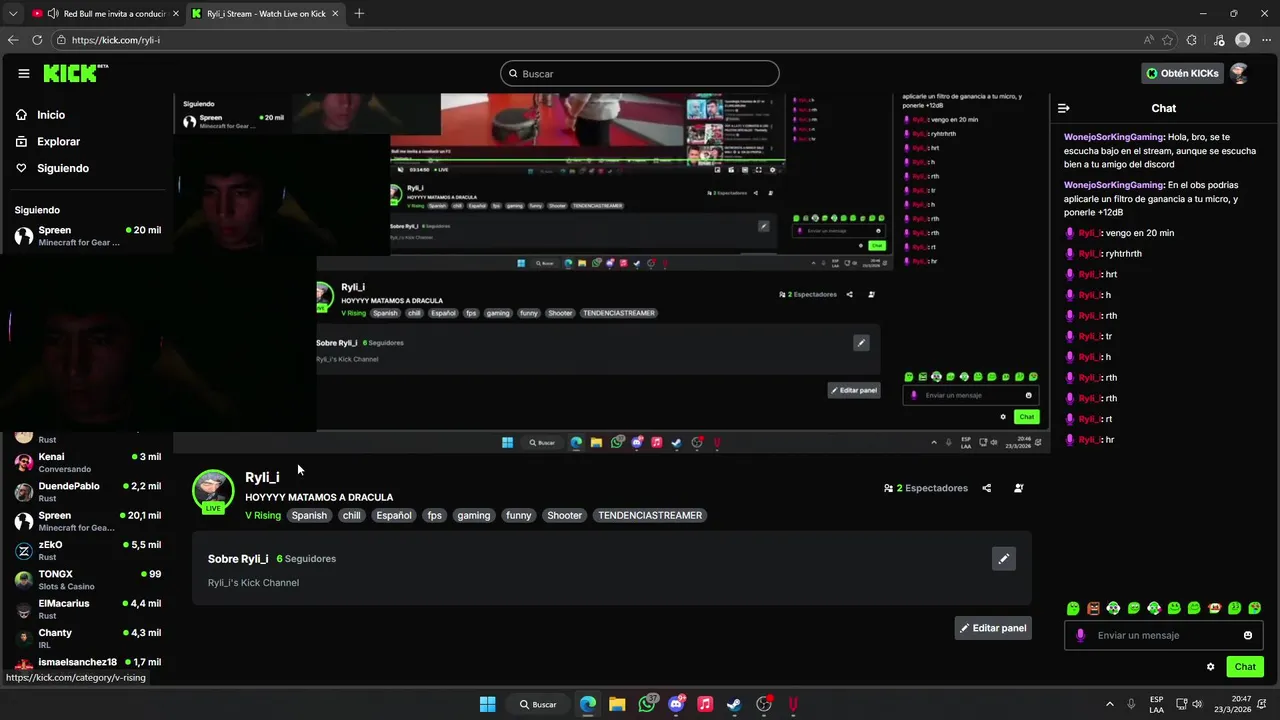Open a new browser tab

pyautogui.click(x=359, y=14)
